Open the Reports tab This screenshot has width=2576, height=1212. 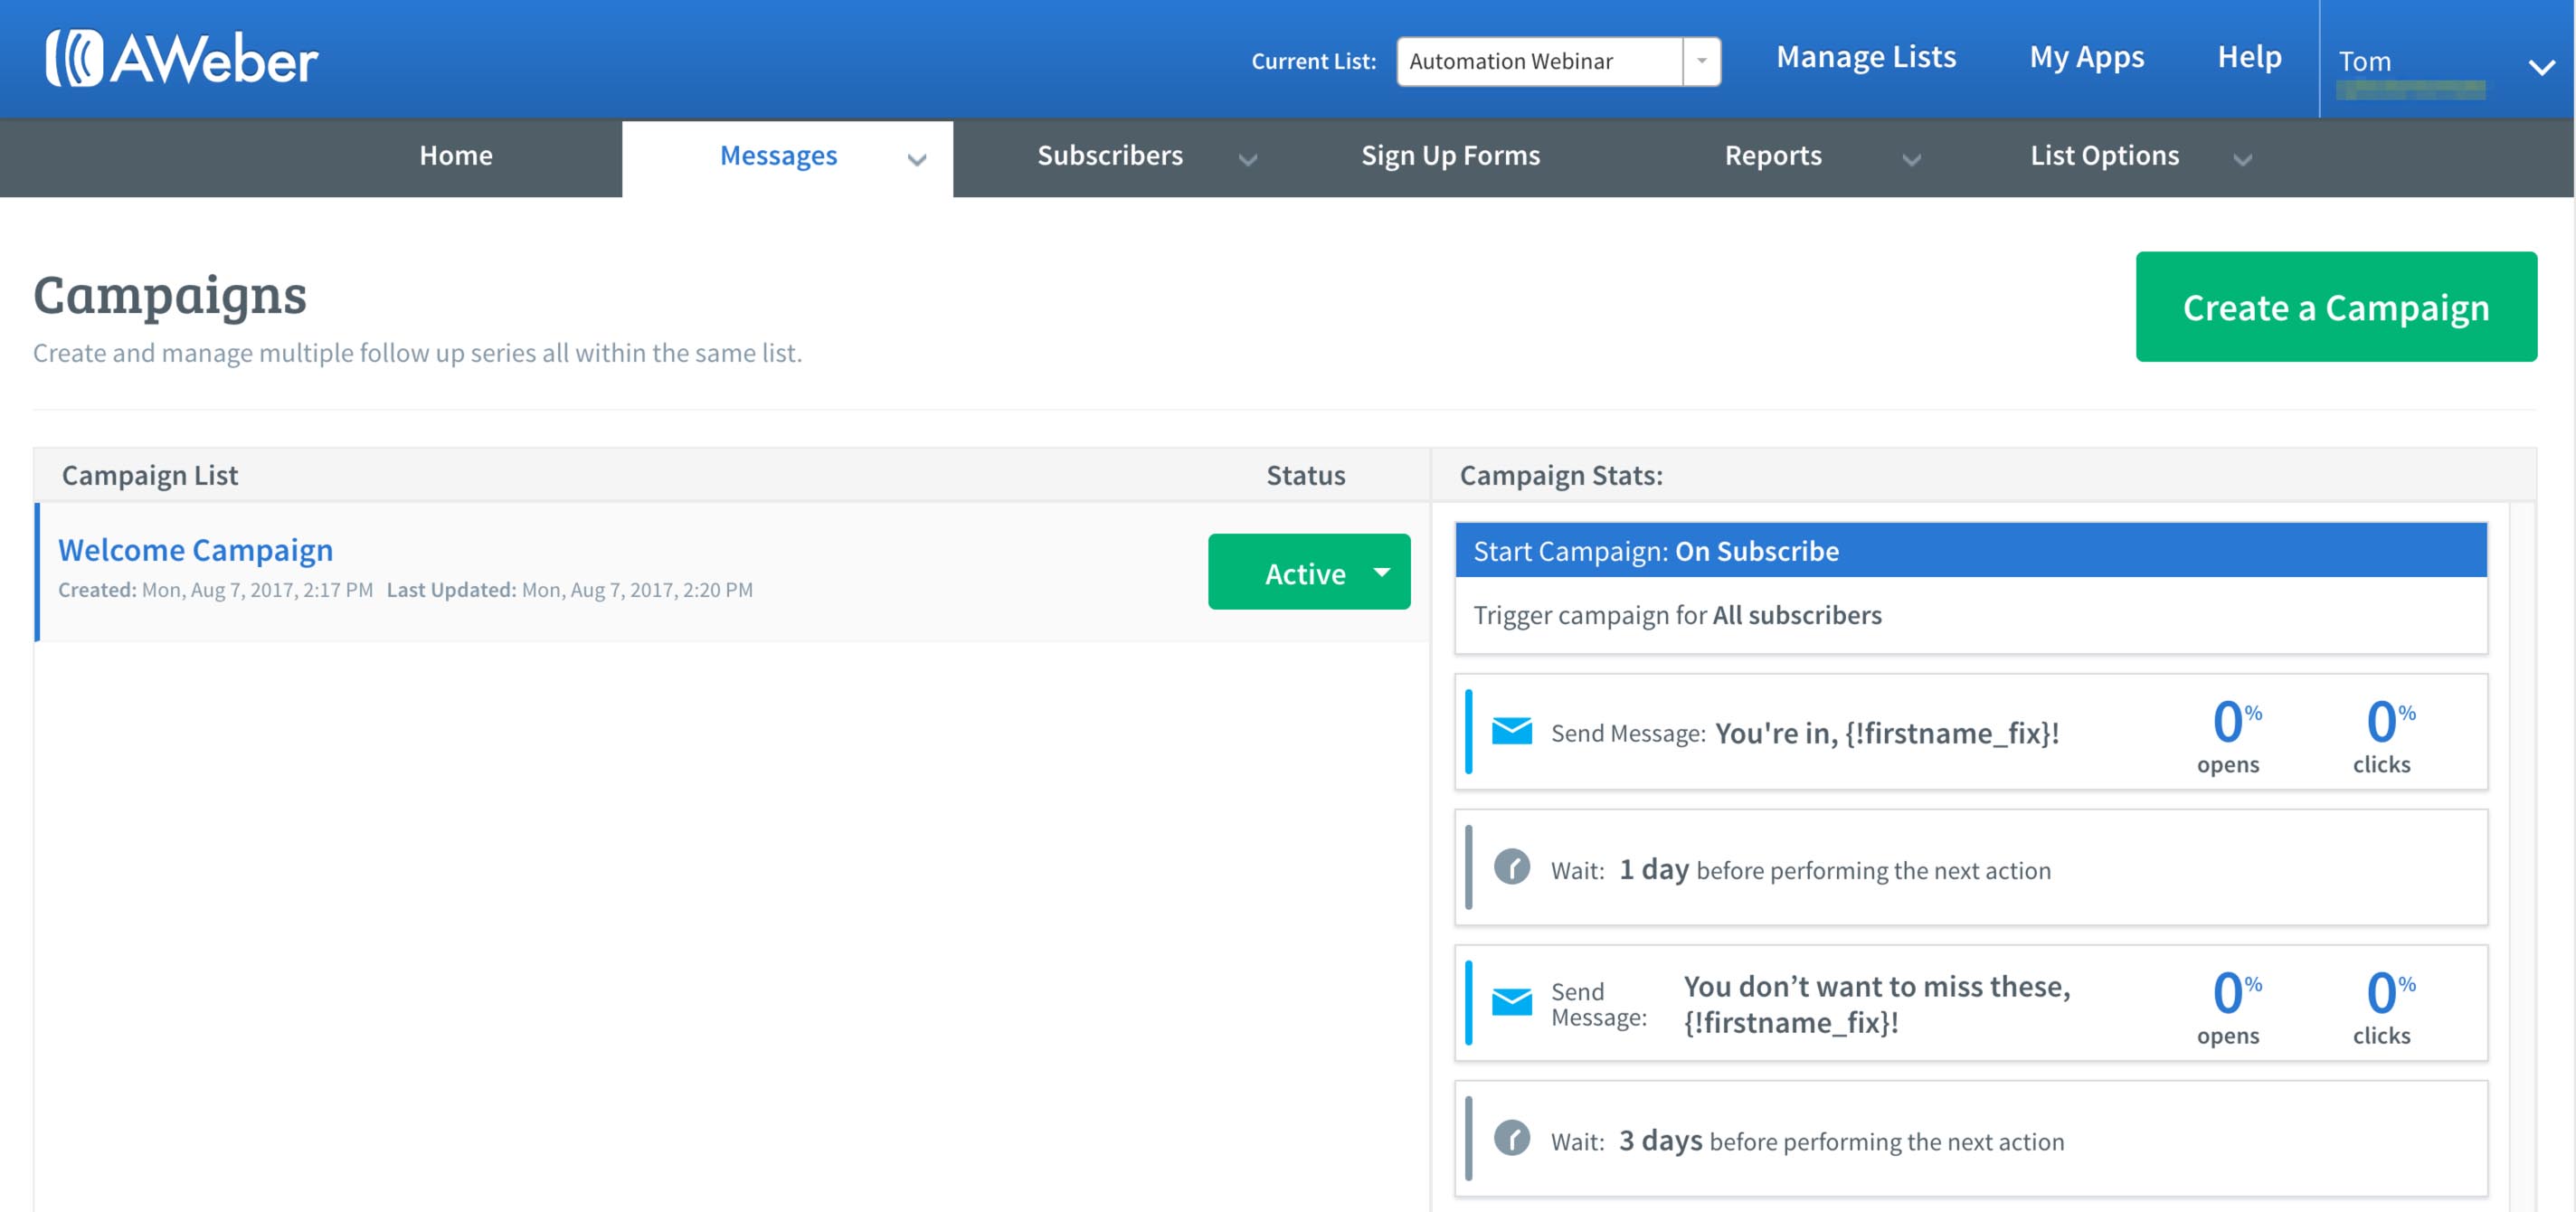(1773, 156)
